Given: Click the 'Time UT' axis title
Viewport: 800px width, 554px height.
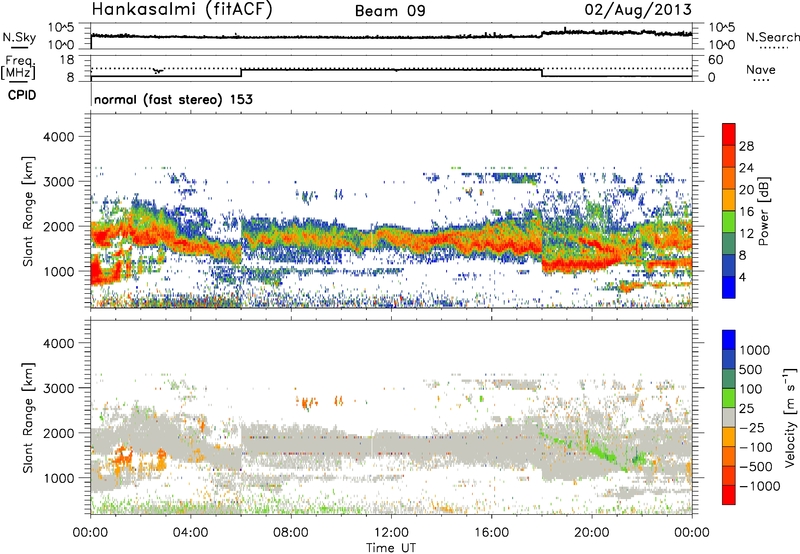Looking at the screenshot, I should tap(391, 547).
